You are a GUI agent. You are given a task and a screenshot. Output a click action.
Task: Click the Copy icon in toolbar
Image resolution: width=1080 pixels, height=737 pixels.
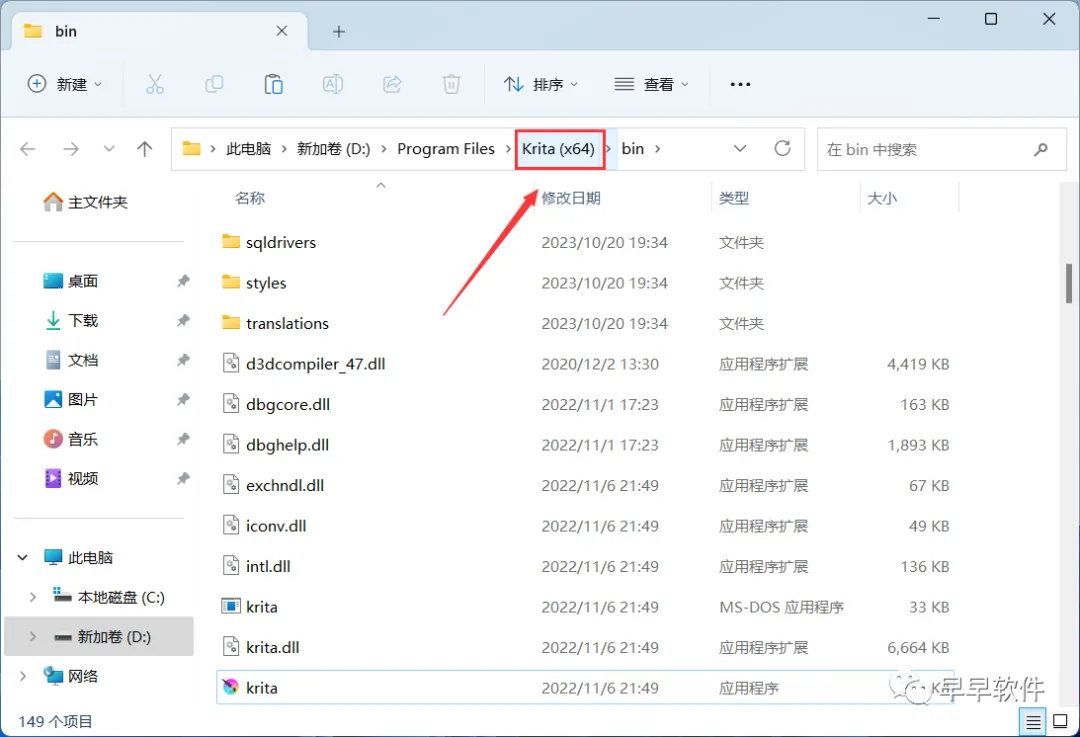[x=214, y=84]
